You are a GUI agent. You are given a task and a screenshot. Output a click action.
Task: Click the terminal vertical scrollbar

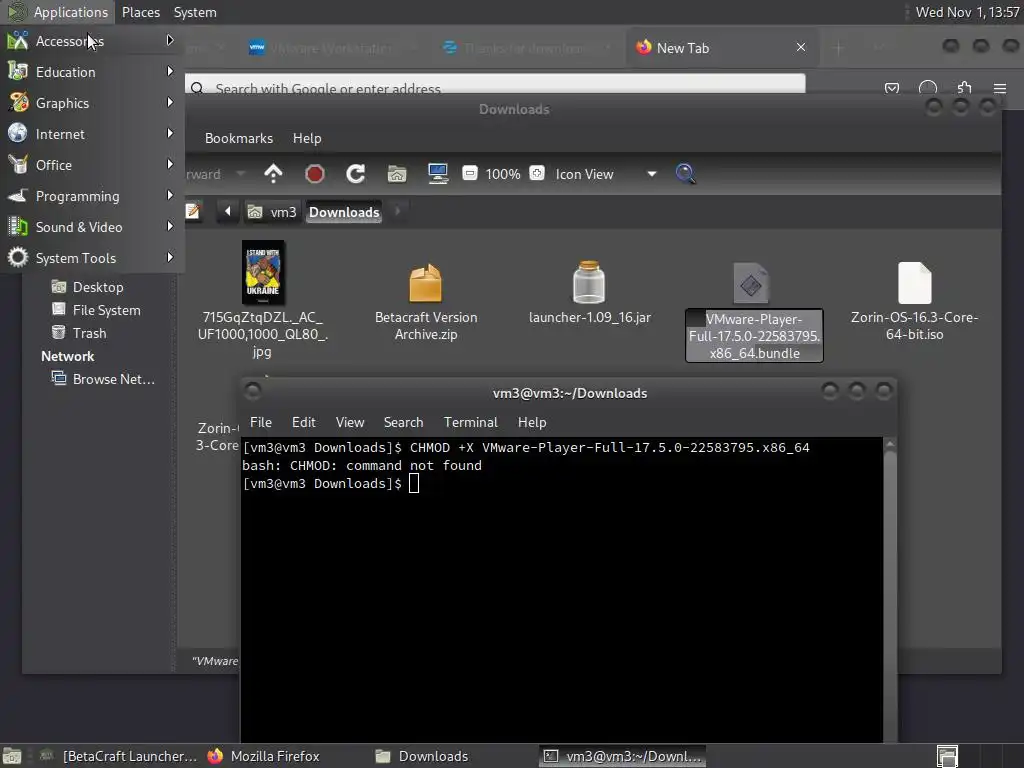click(x=889, y=591)
